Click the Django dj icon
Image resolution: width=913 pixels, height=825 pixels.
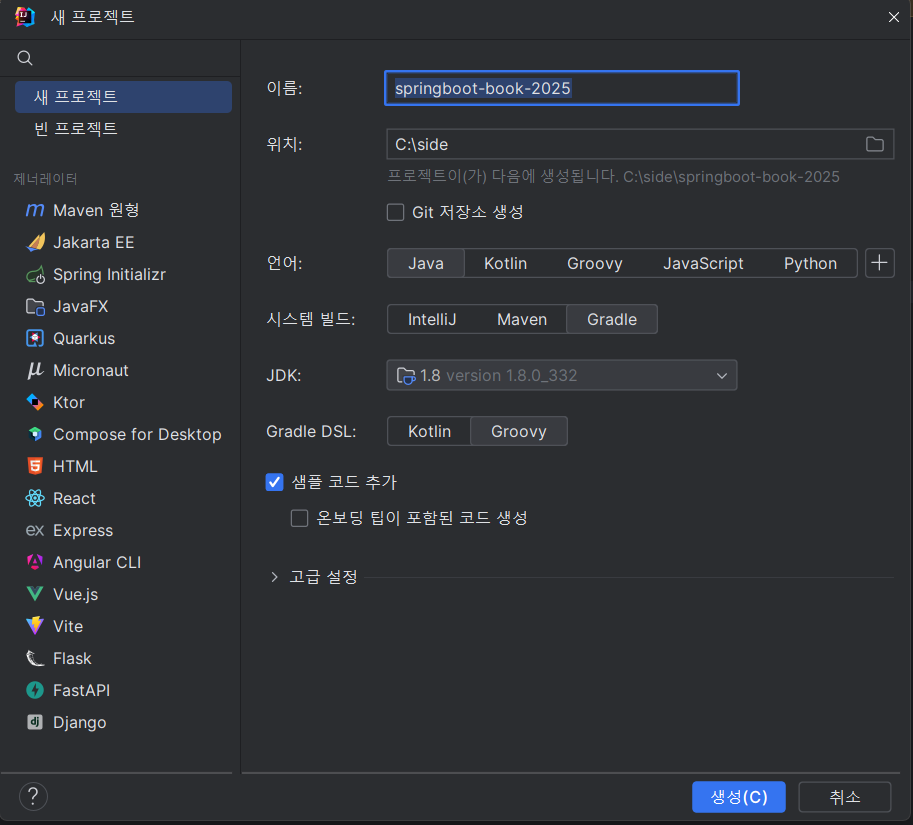pyautogui.click(x=35, y=723)
